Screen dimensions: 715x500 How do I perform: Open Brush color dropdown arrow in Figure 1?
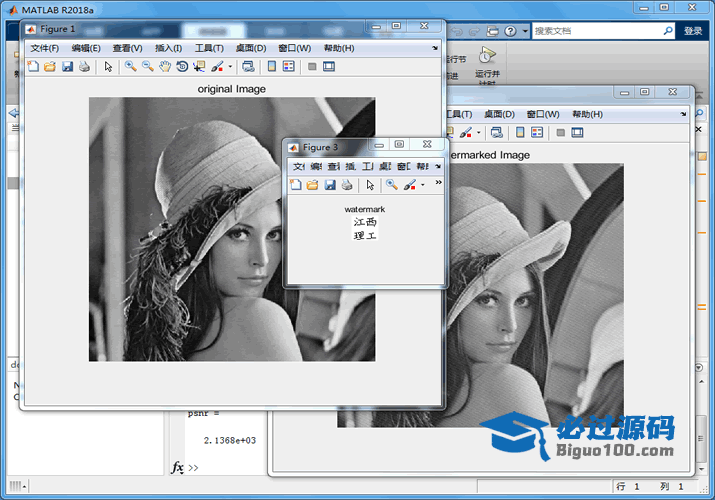coord(230,67)
